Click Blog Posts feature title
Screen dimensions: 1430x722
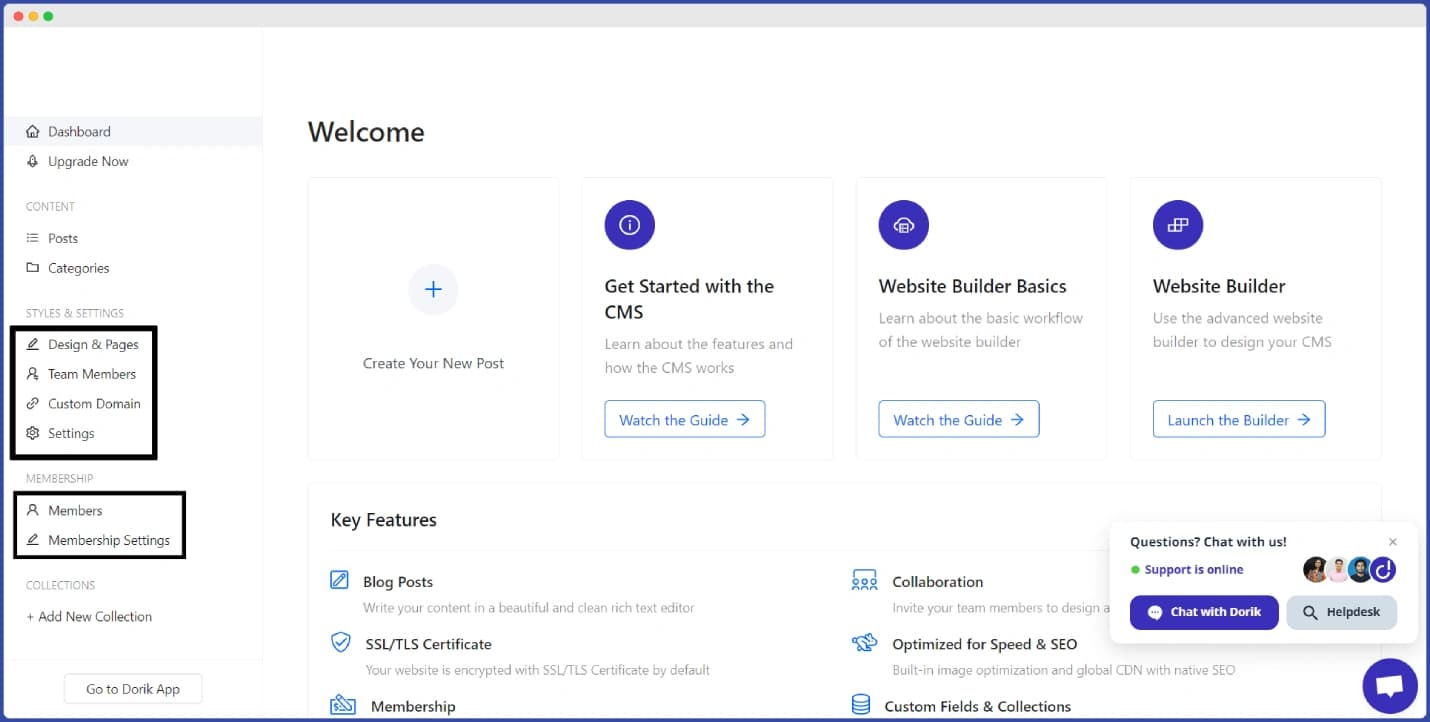[x=398, y=582]
